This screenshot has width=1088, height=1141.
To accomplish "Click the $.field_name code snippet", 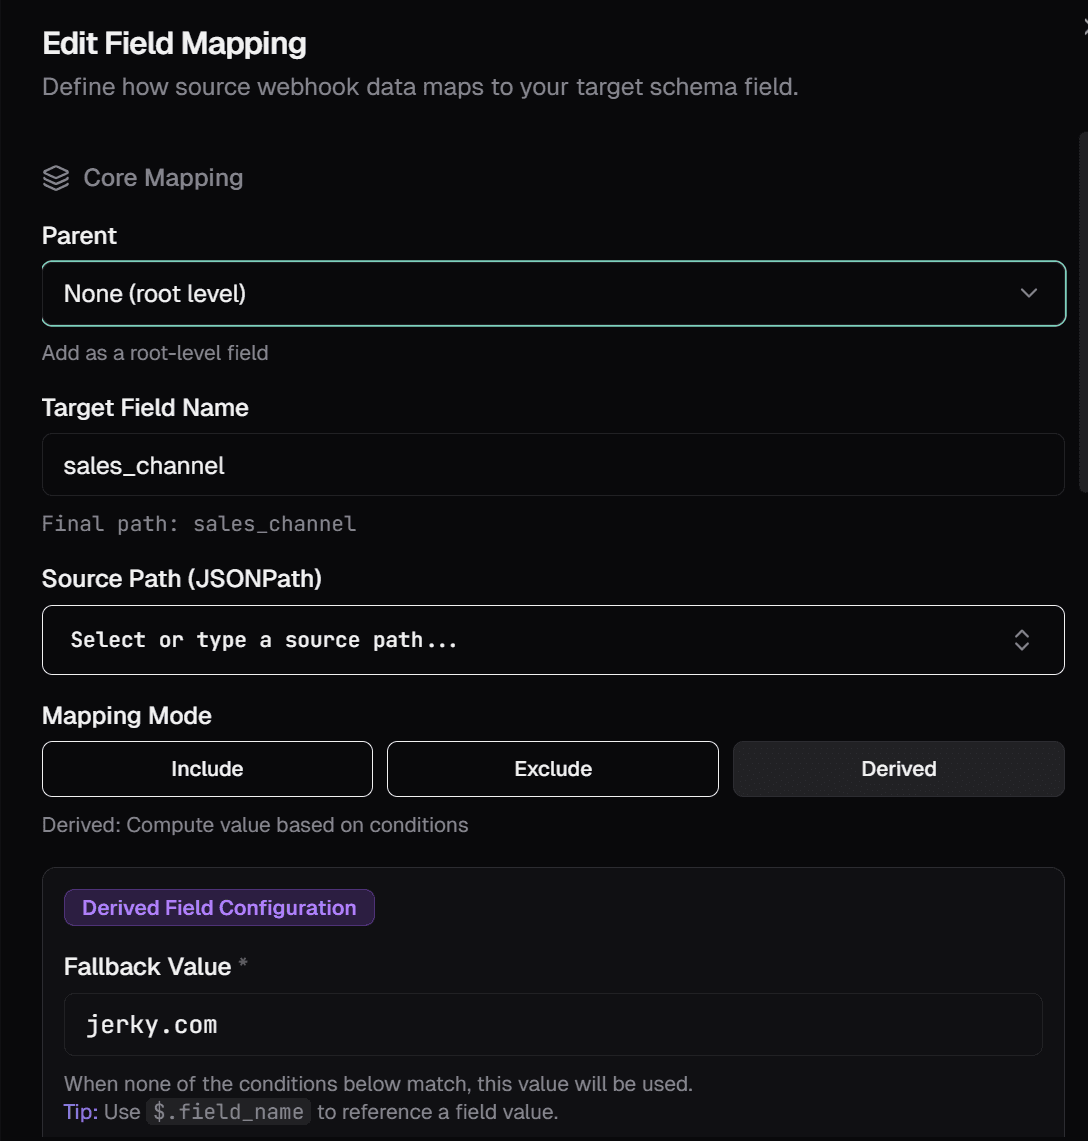I will (229, 1112).
